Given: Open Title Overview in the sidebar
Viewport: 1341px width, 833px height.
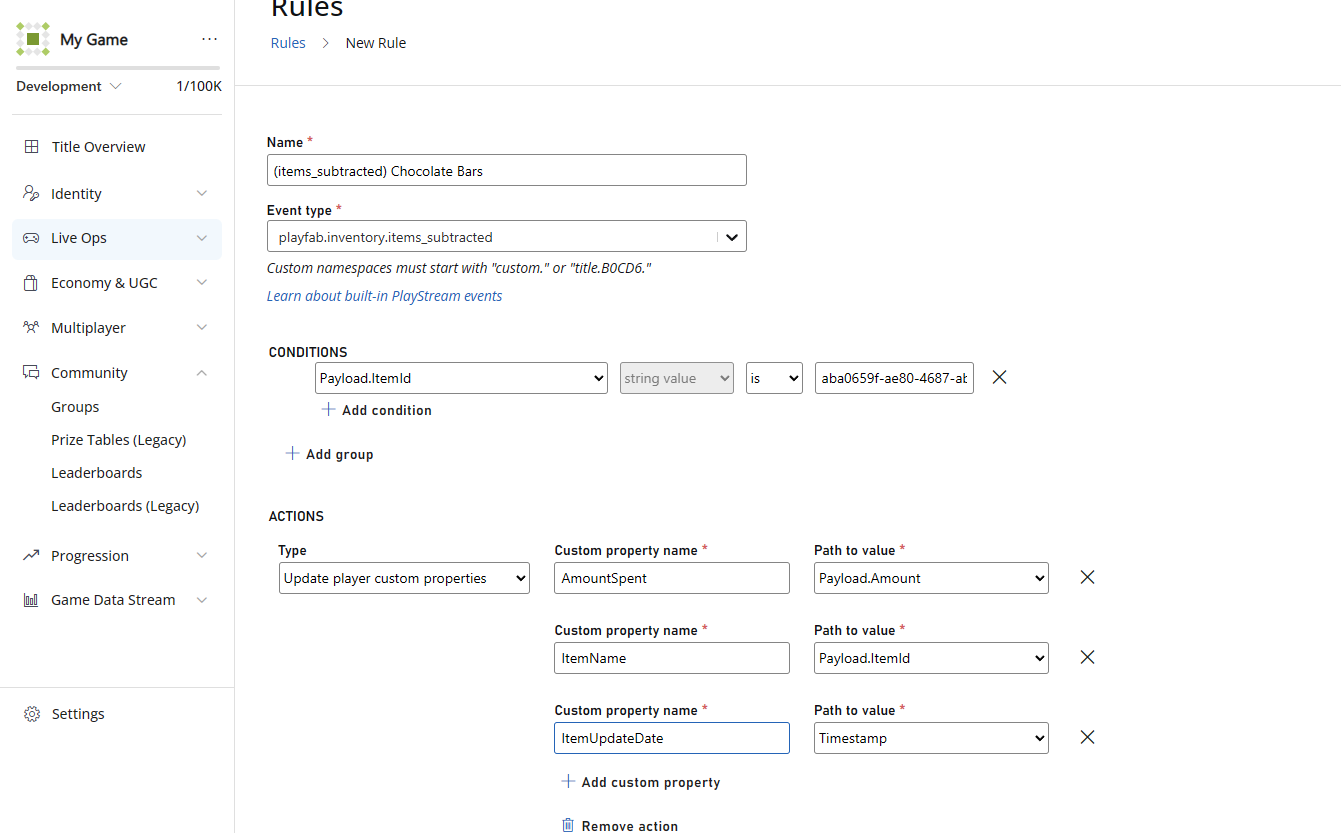Looking at the screenshot, I should click(98, 147).
